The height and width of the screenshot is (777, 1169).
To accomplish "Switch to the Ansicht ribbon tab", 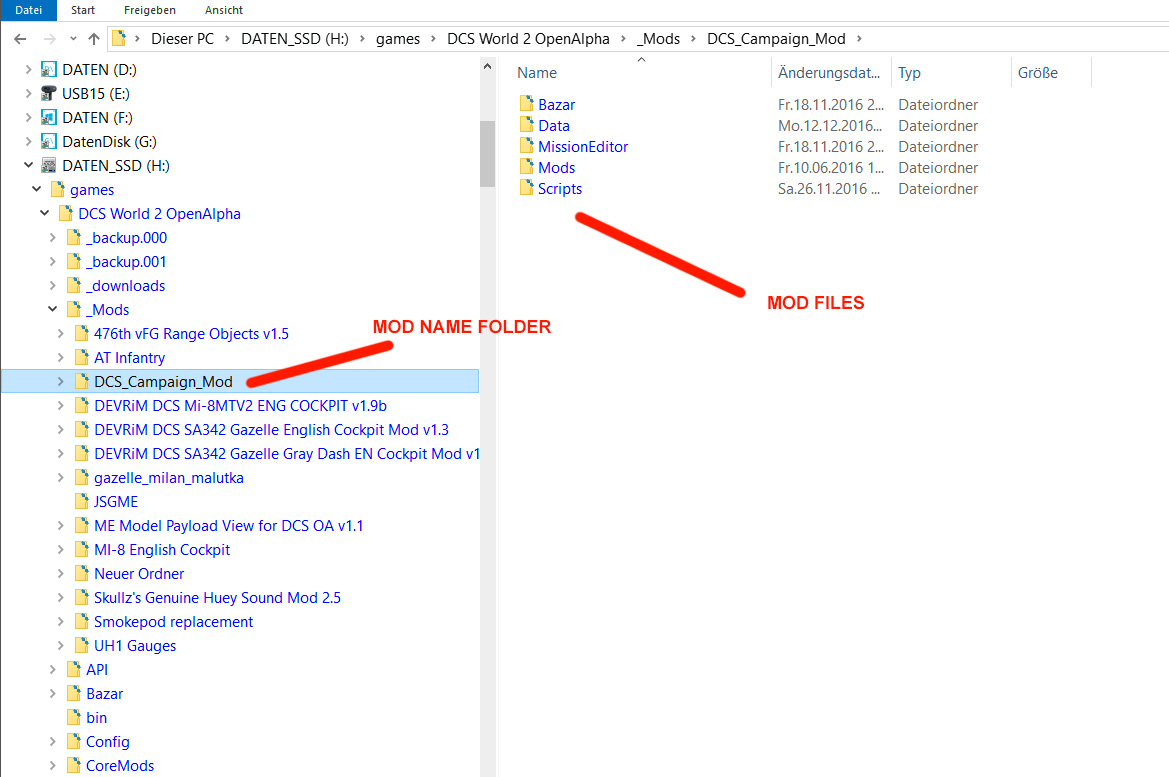I will pyautogui.click(x=223, y=10).
